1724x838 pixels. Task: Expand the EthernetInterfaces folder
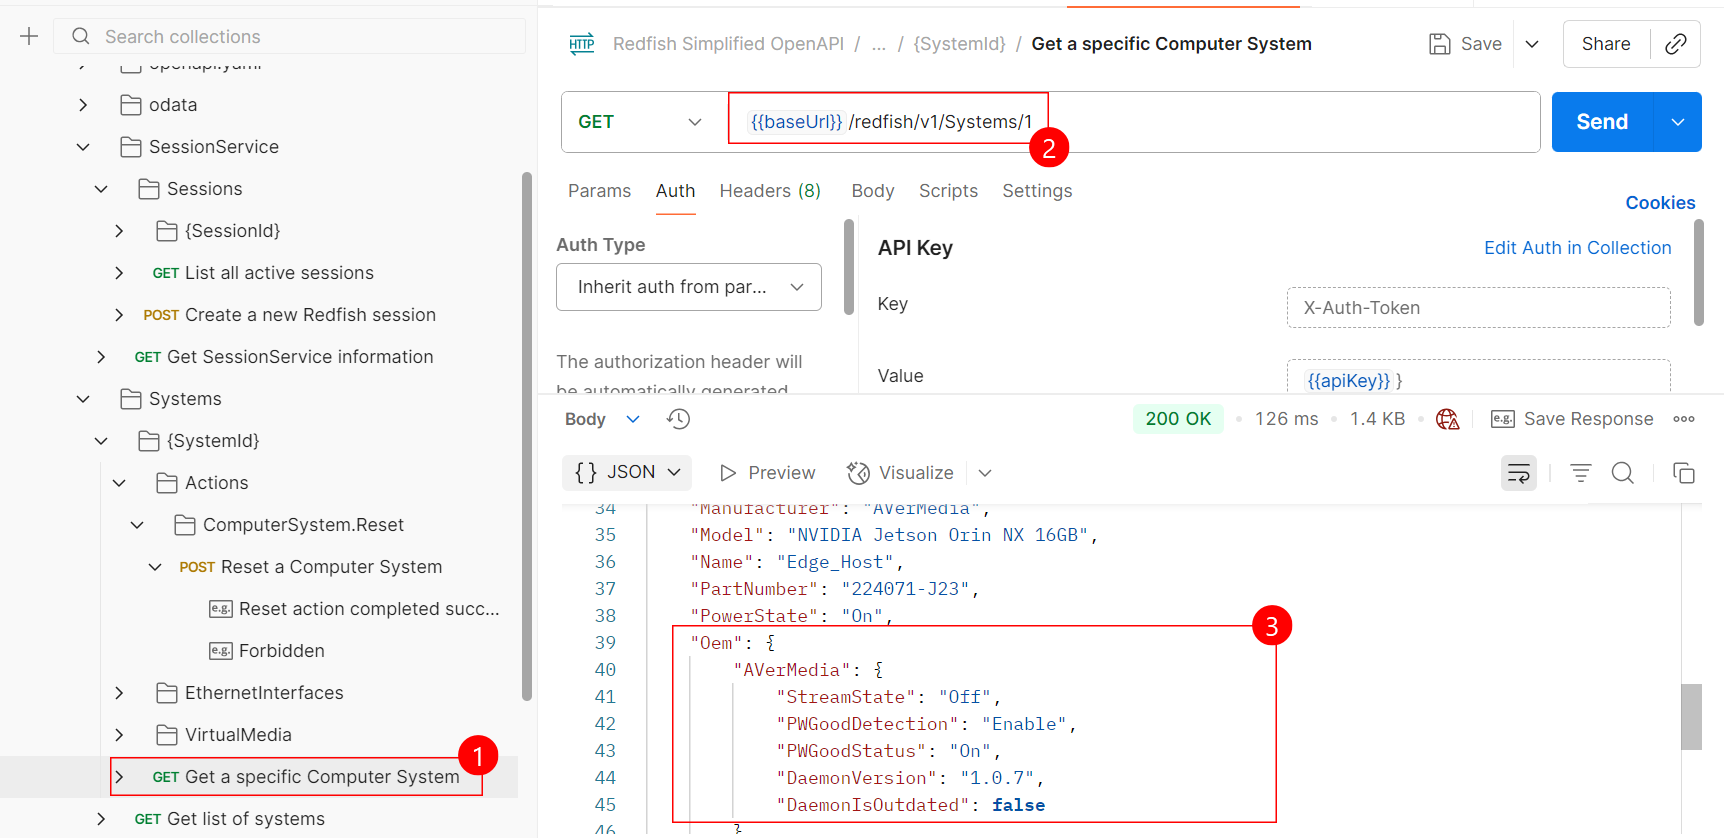click(x=119, y=693)
